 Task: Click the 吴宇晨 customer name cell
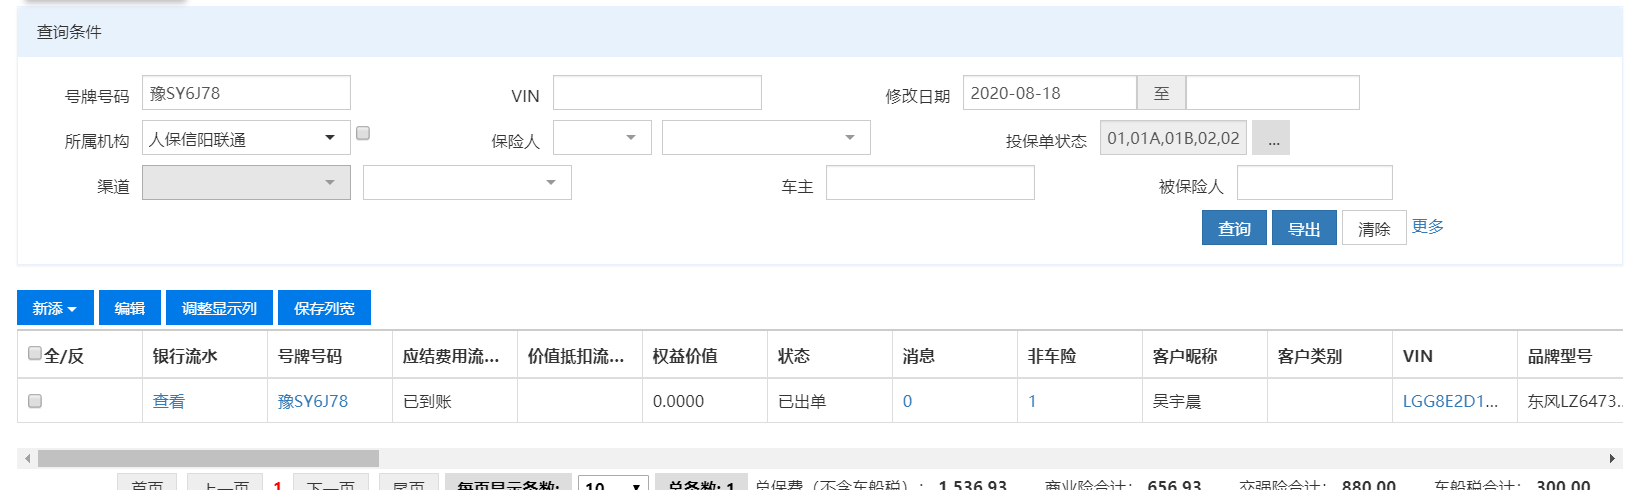1205,401
